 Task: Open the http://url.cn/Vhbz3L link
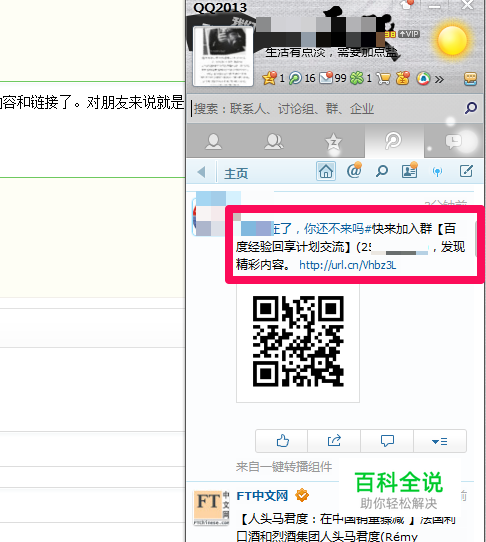tap(347, 265)
